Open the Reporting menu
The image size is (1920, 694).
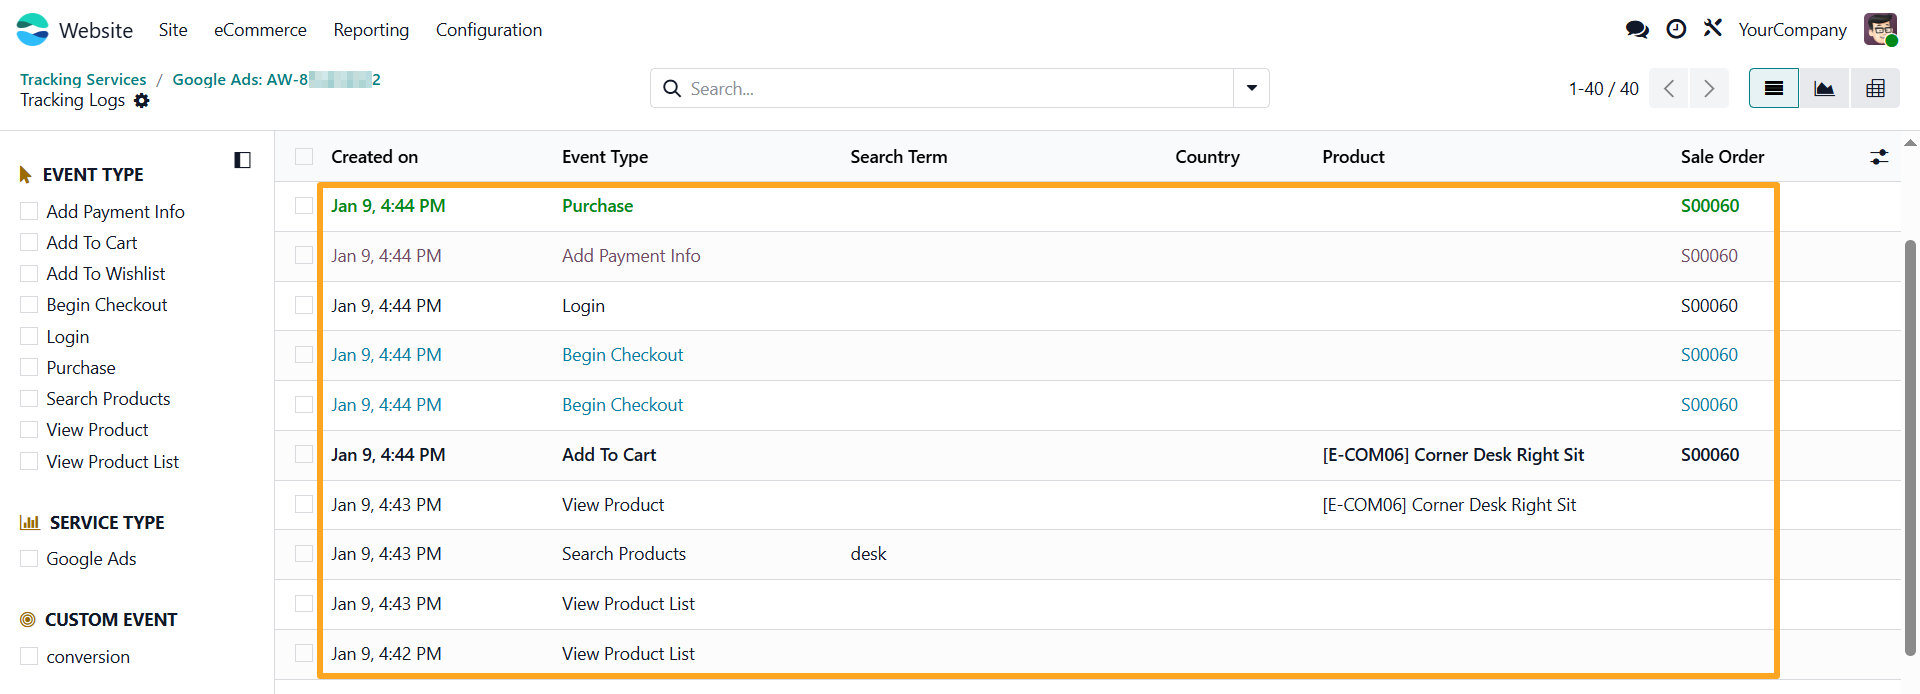coord(371,30)
